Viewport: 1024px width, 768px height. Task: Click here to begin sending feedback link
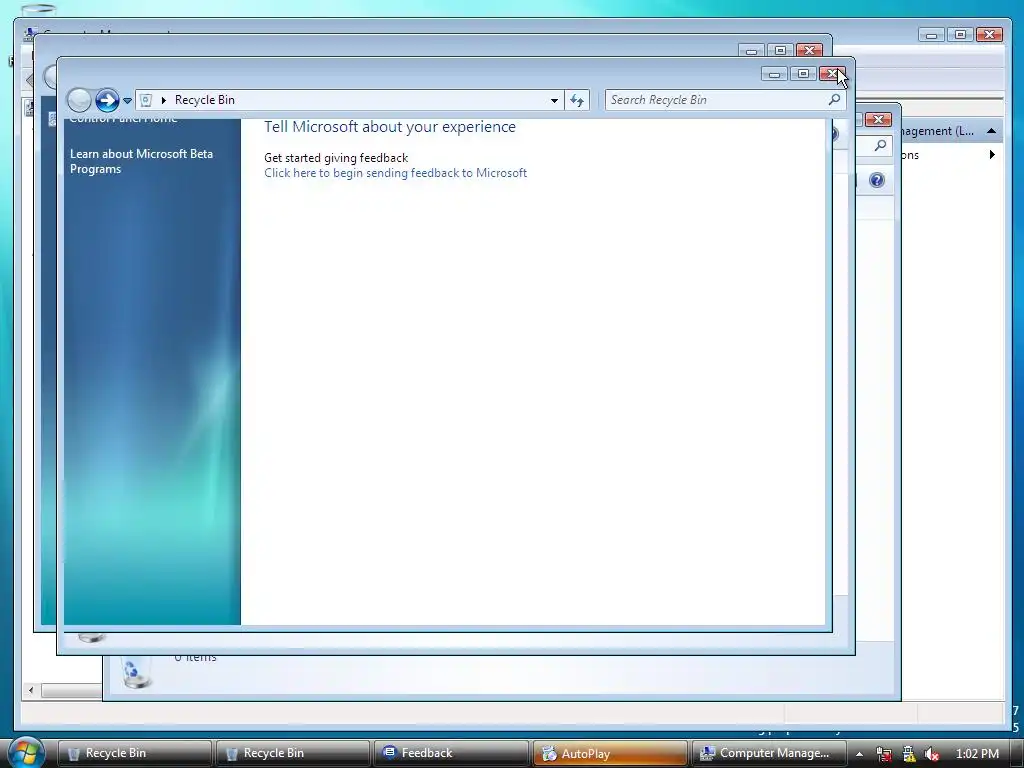tap(395, 173)
